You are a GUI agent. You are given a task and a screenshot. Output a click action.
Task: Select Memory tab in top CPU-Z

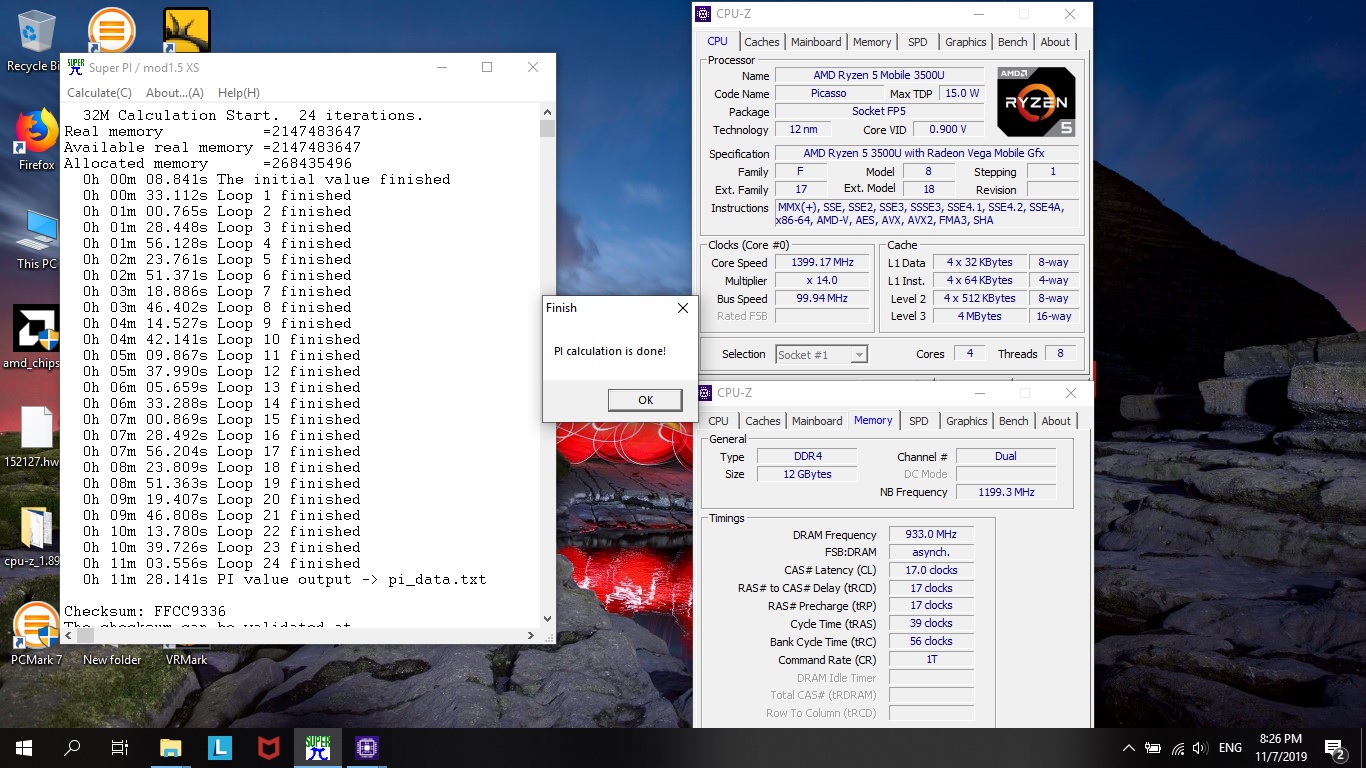(x=872, y=42)
